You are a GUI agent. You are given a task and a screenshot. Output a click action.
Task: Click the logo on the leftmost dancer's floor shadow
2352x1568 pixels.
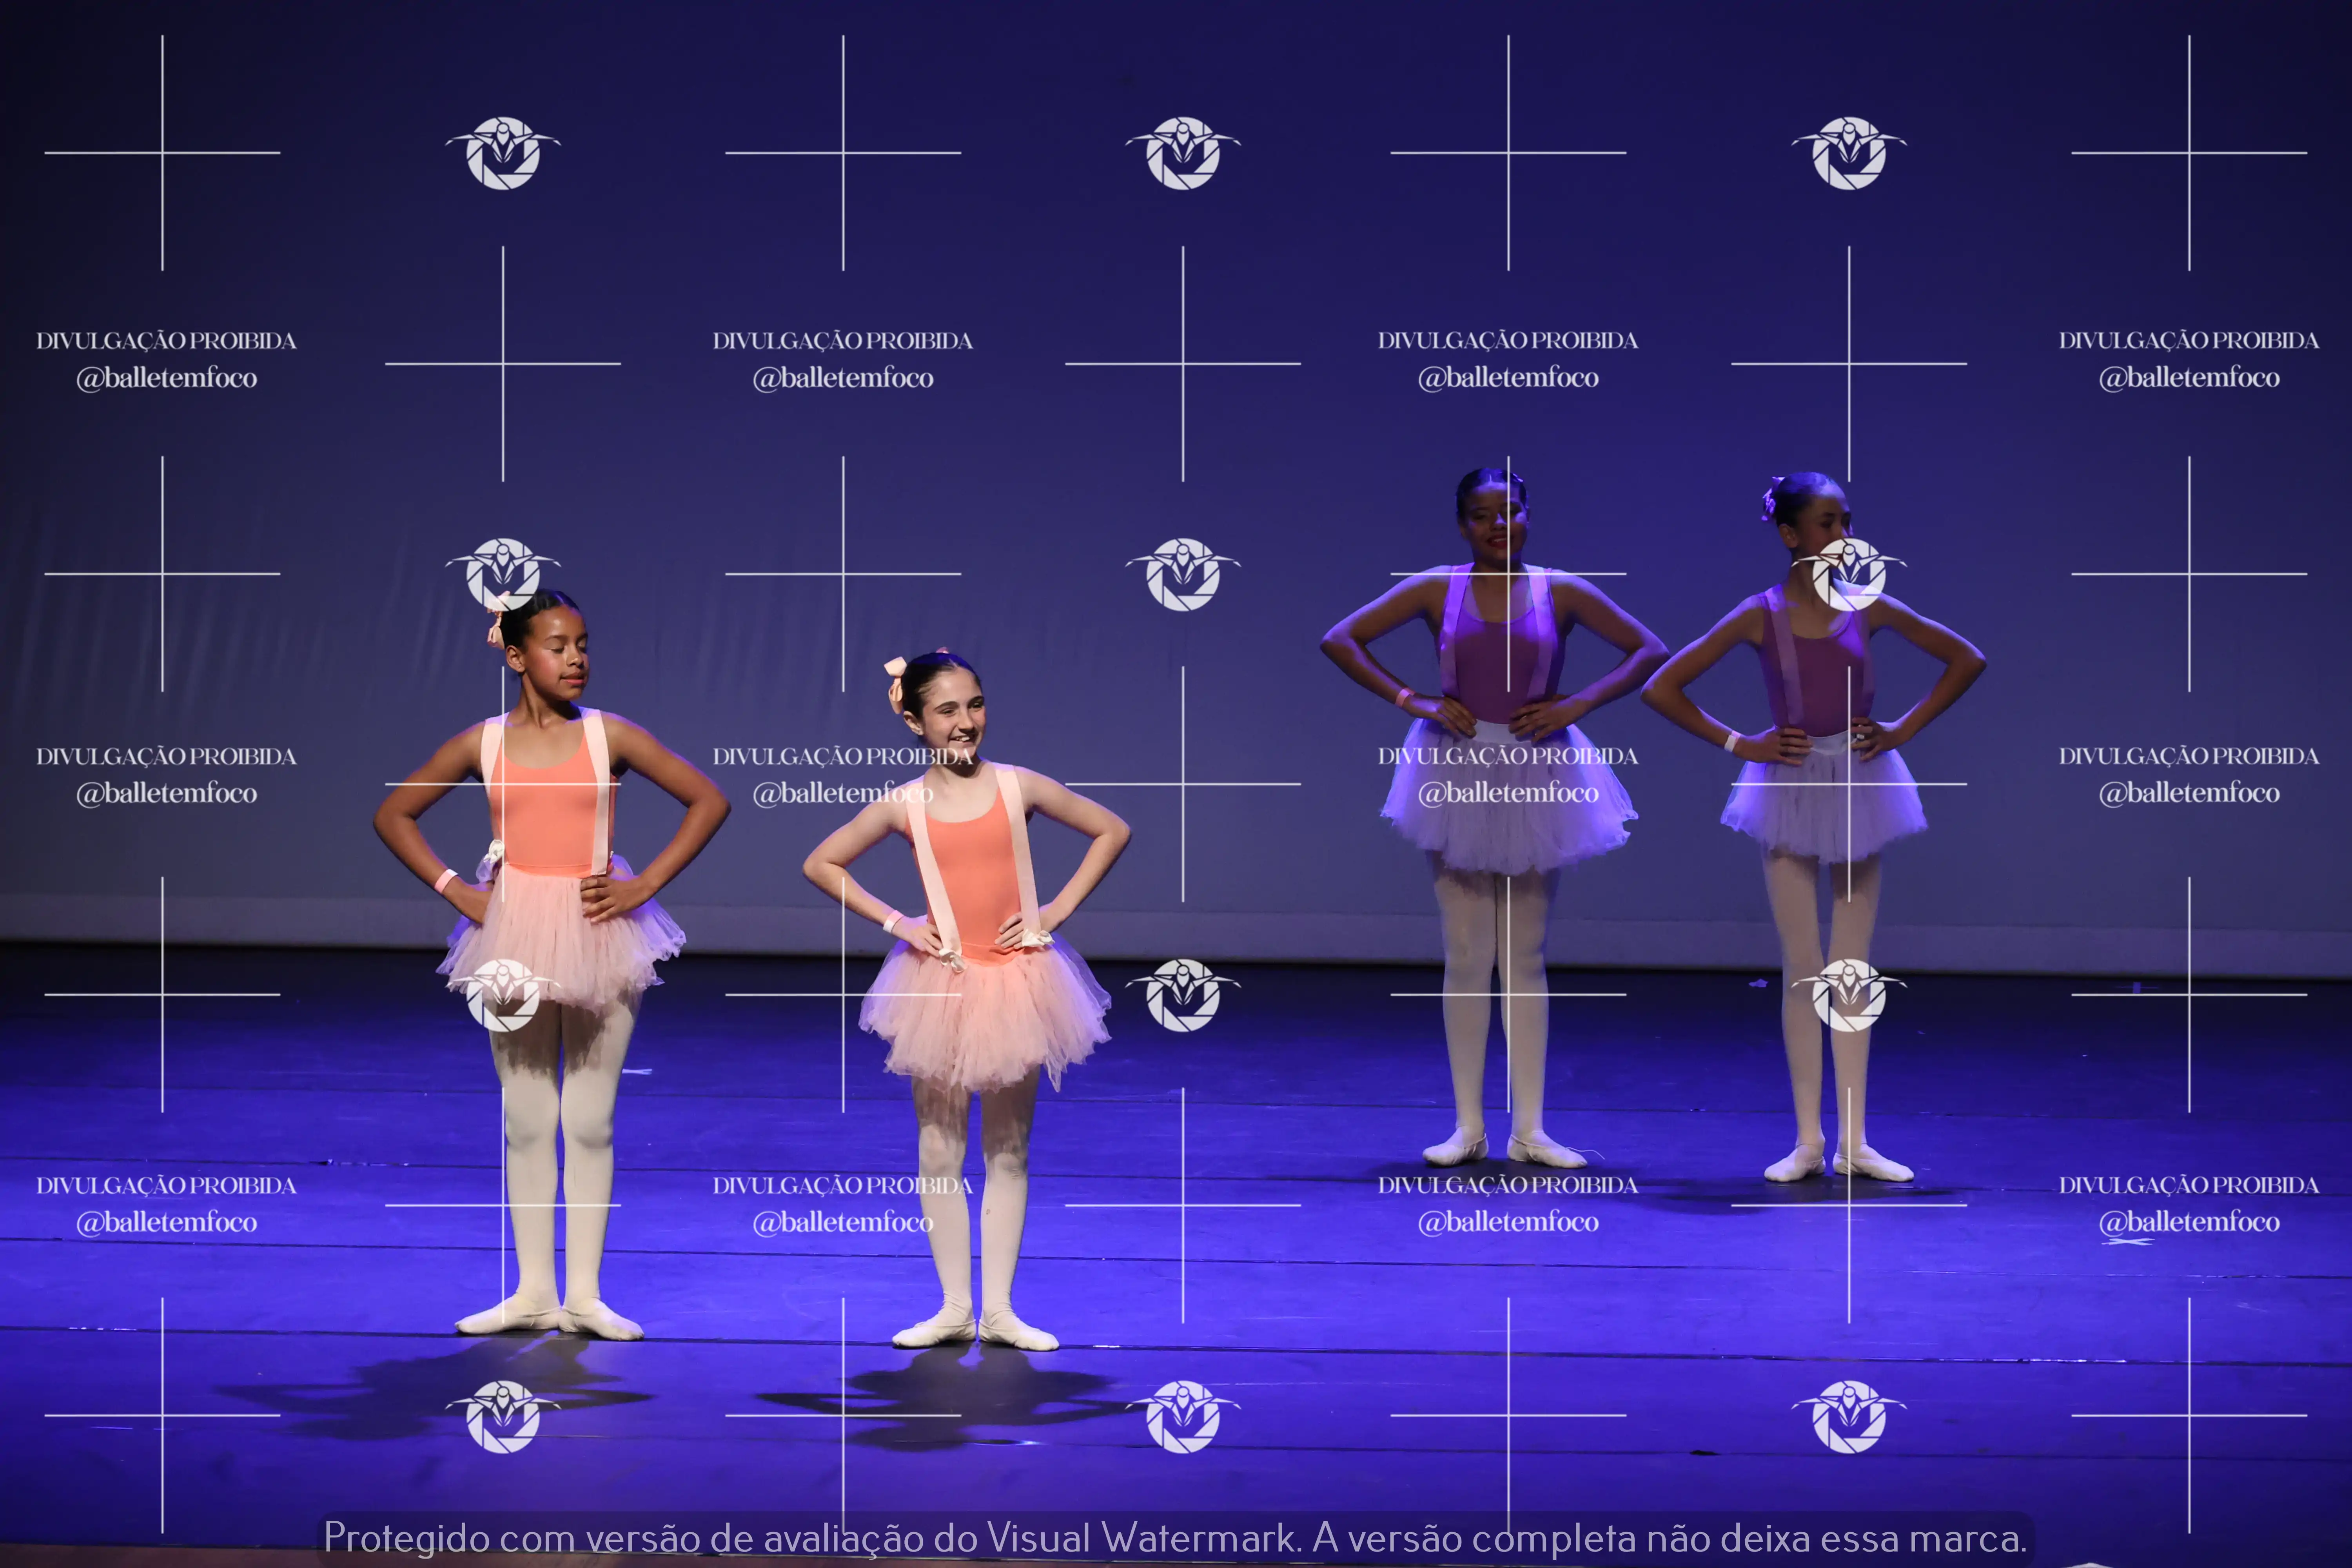503,1415
